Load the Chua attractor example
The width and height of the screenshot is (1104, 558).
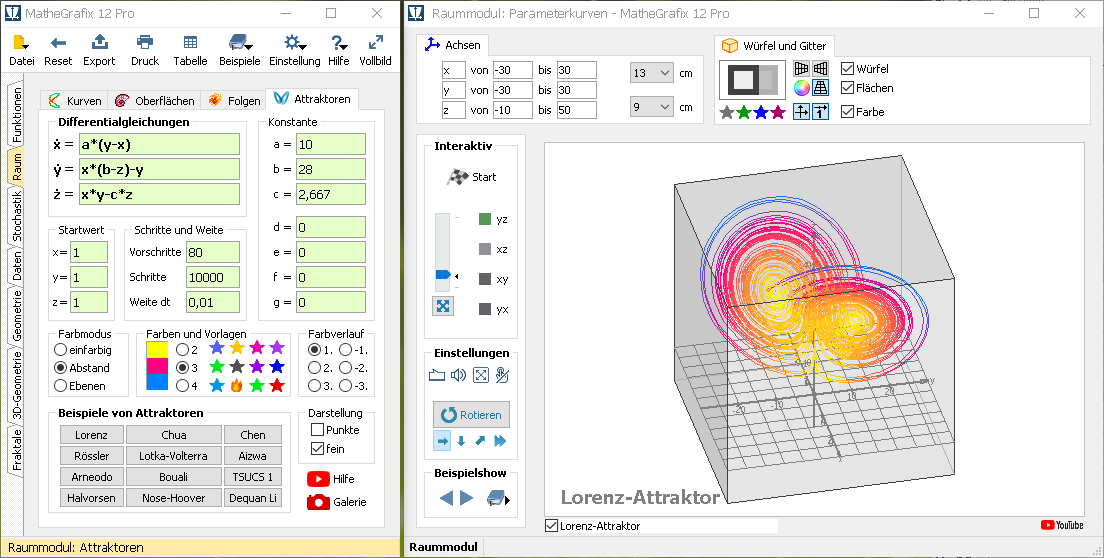174,435
